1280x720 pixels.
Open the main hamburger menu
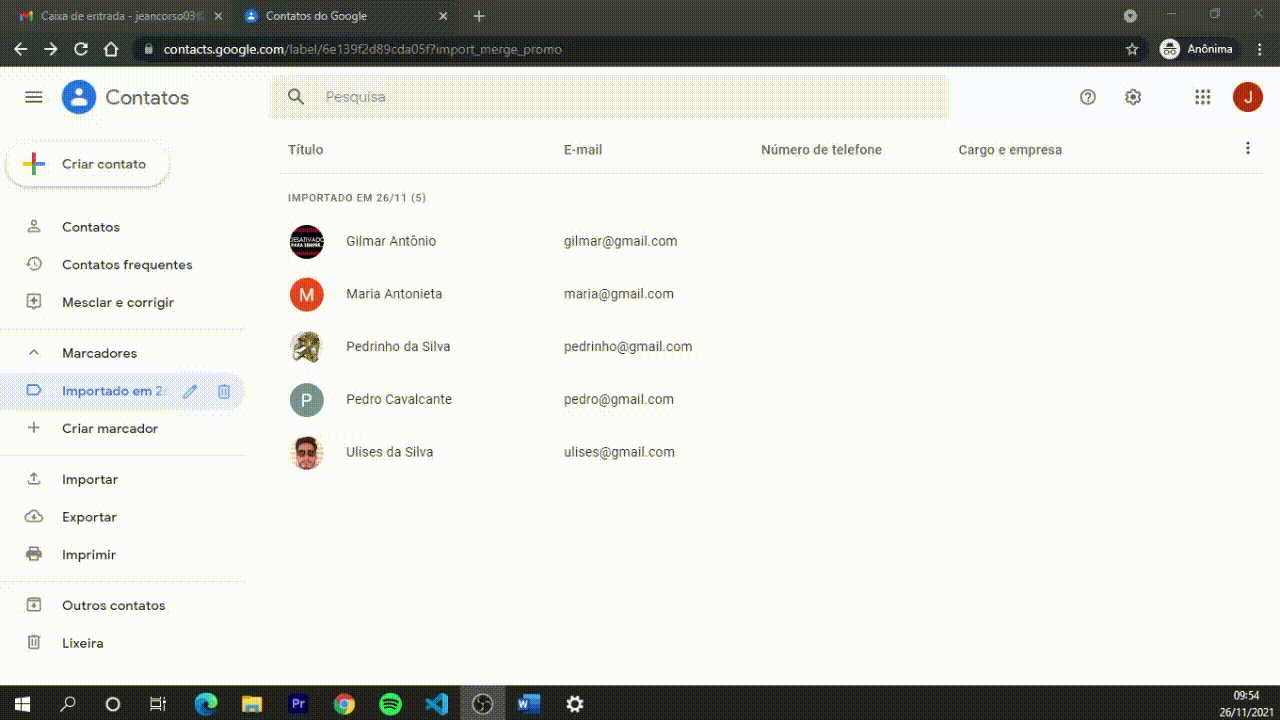(34, 97)
